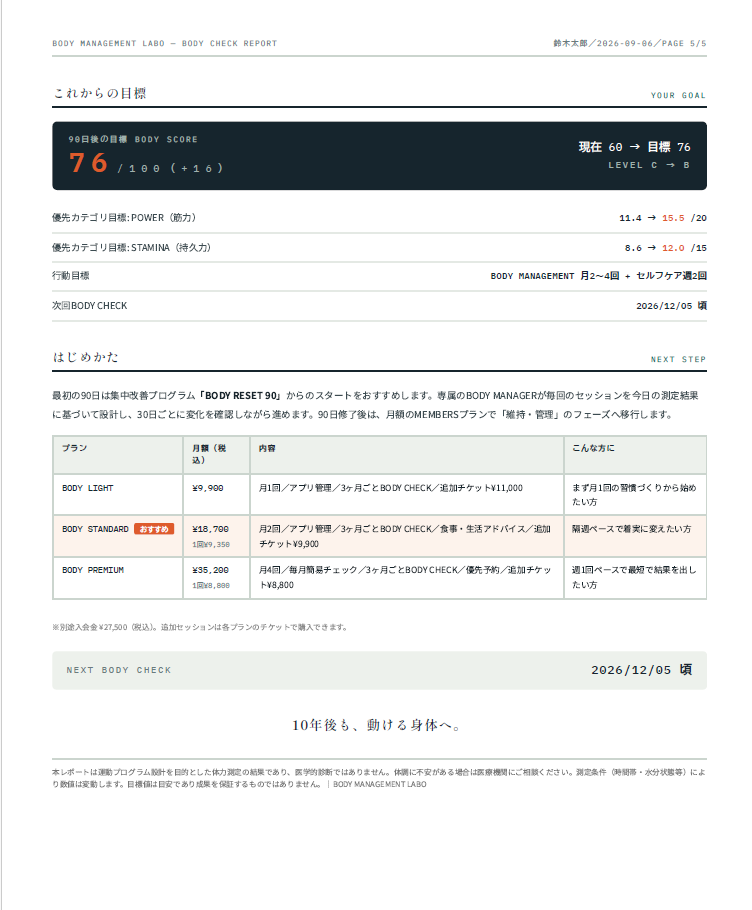This screenshot has width=752, height=910.
Task: Click the 8.6 → 12.0 /15 value
Action: [666, 248]
